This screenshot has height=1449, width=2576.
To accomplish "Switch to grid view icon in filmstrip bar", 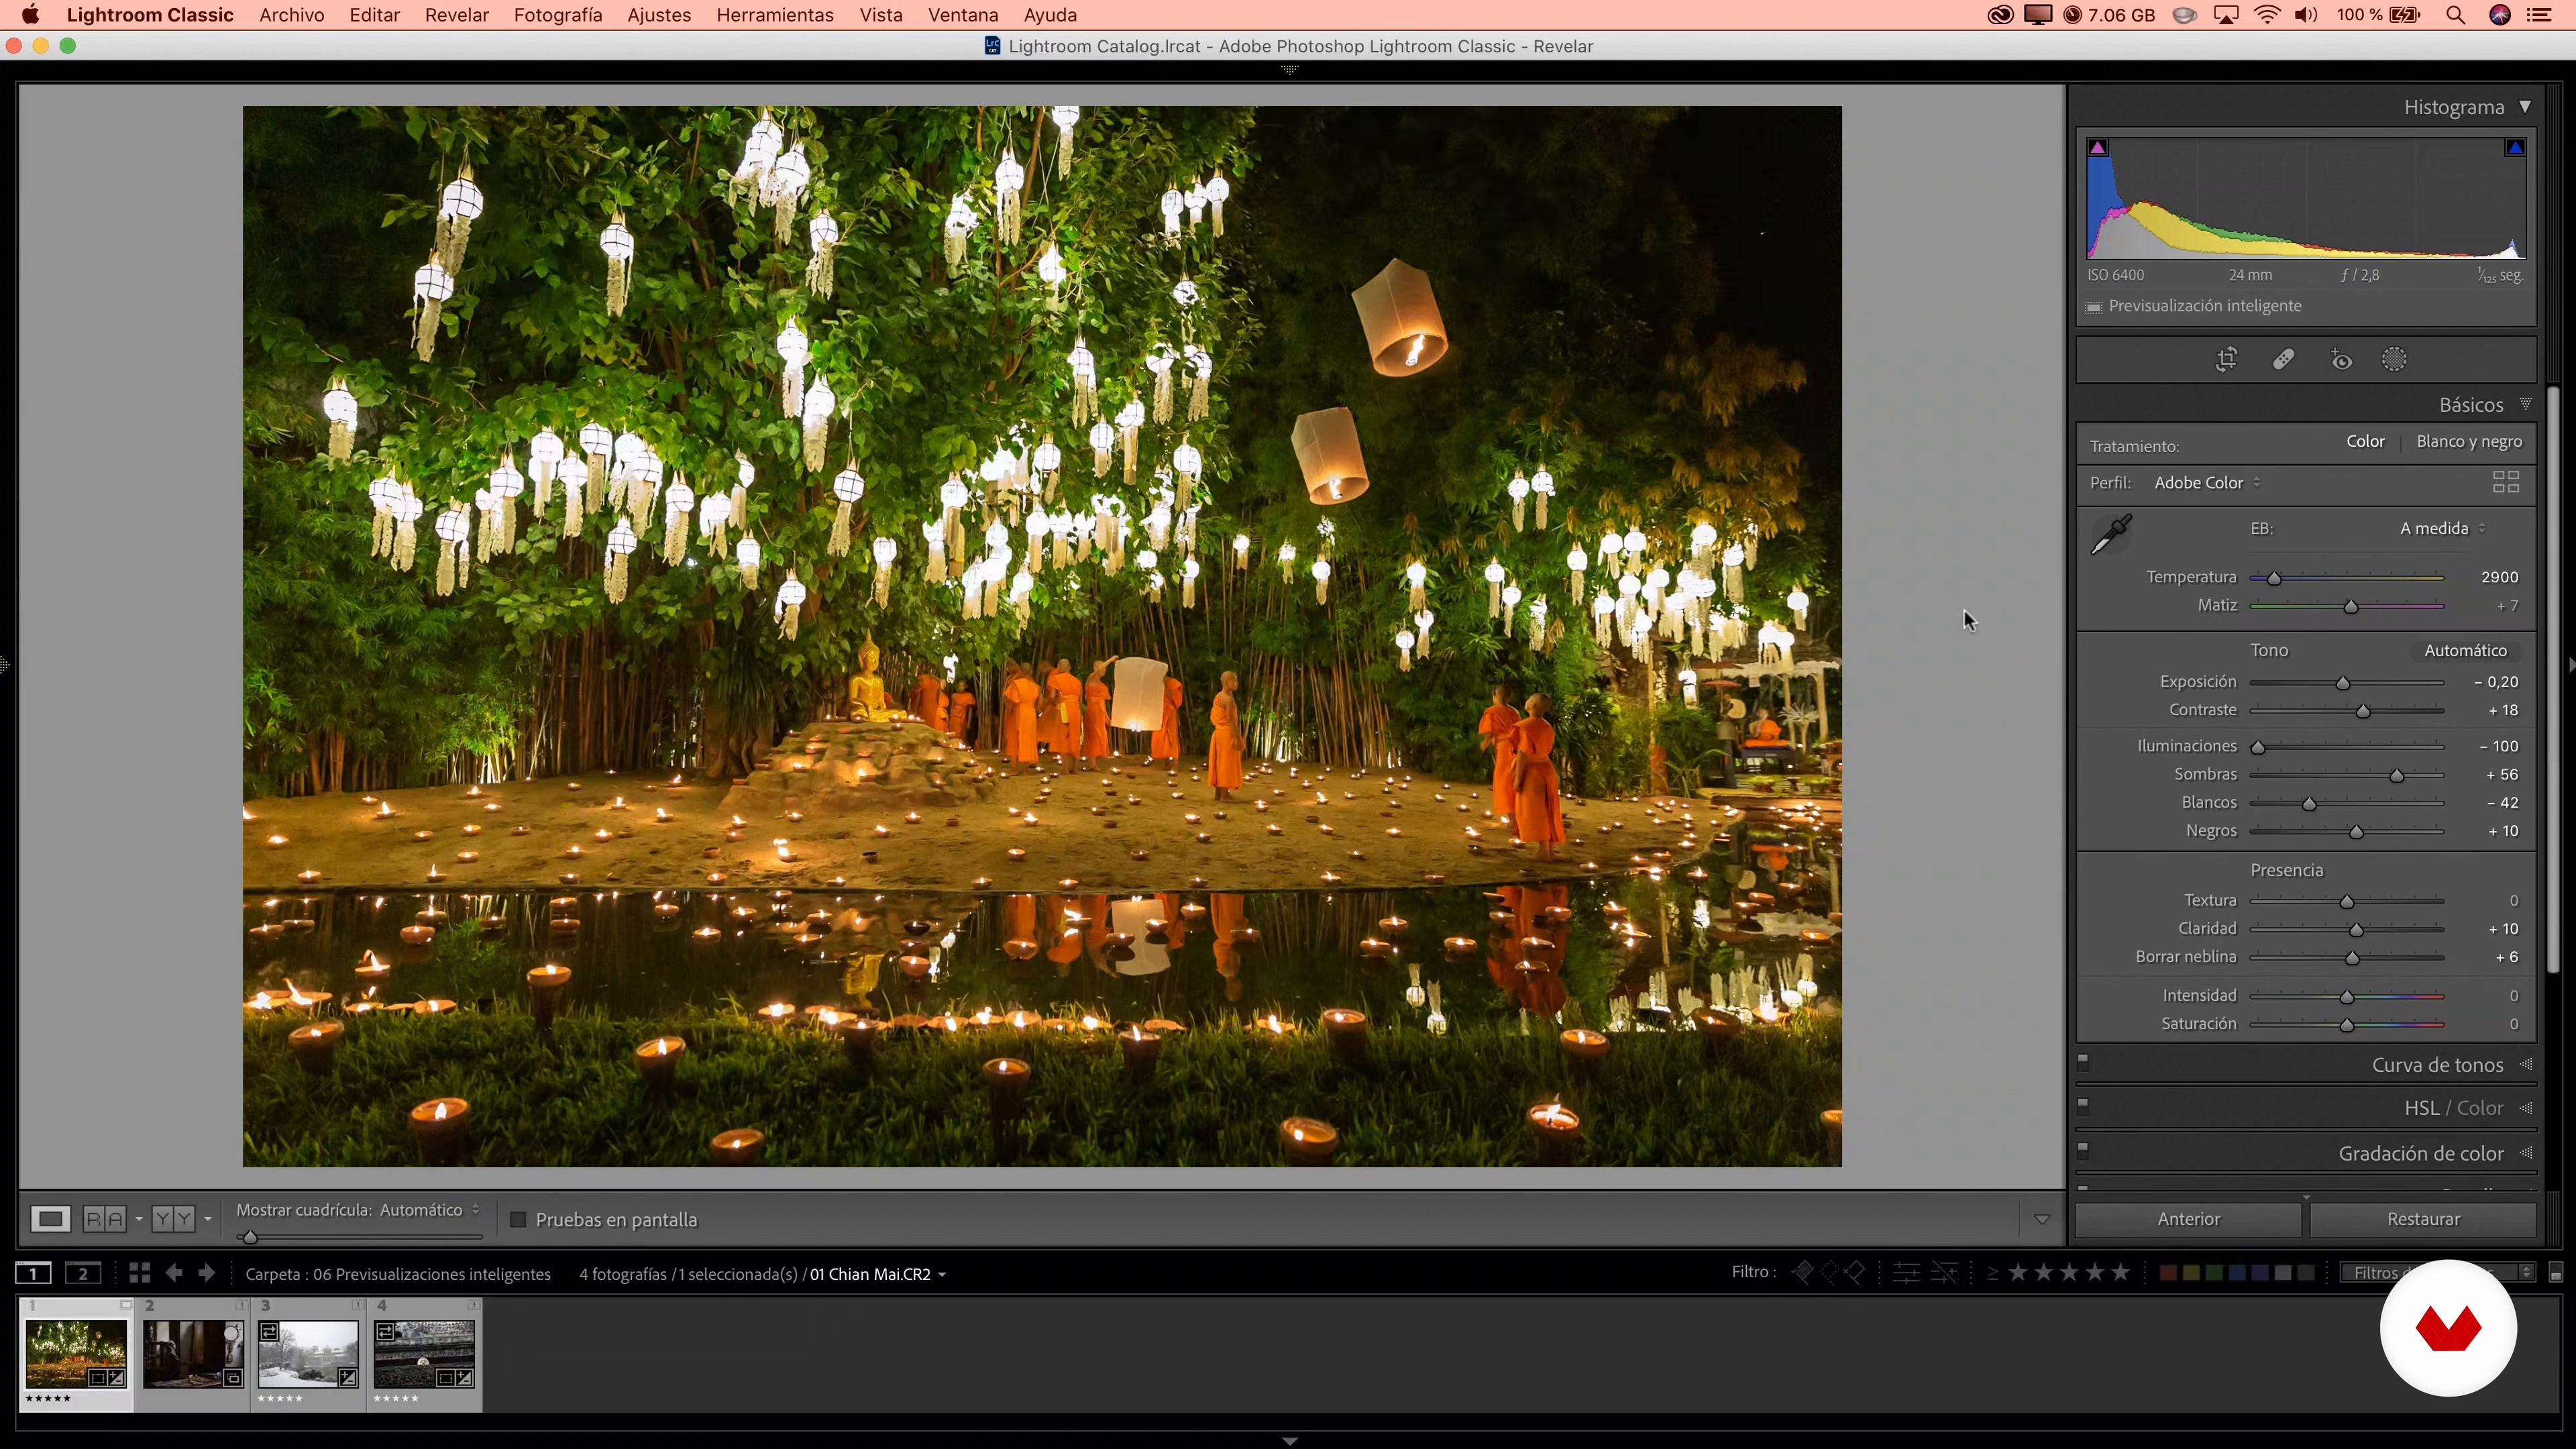I will pos(139,1273).
